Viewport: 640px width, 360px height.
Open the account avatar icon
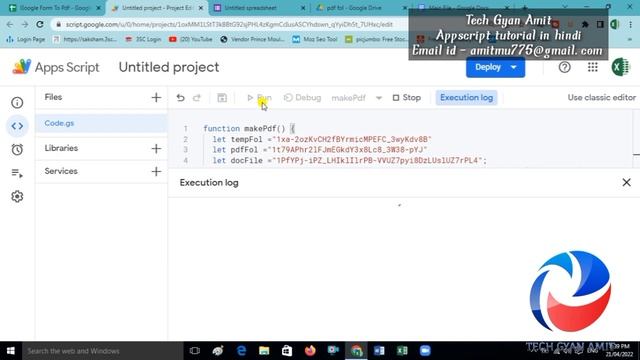coord(621,67)
